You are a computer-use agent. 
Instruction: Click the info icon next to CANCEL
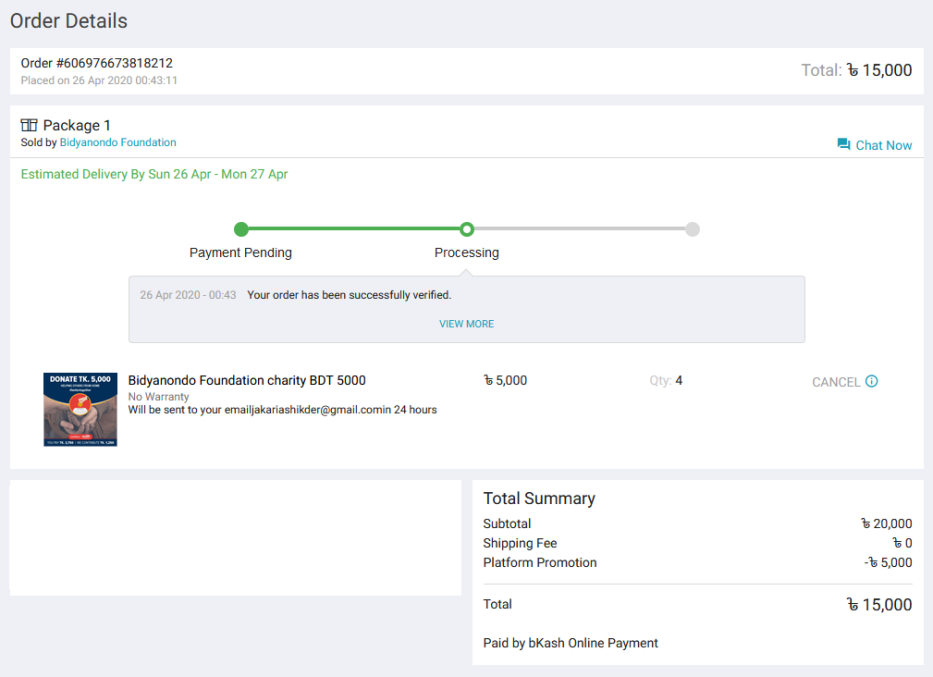872,381
